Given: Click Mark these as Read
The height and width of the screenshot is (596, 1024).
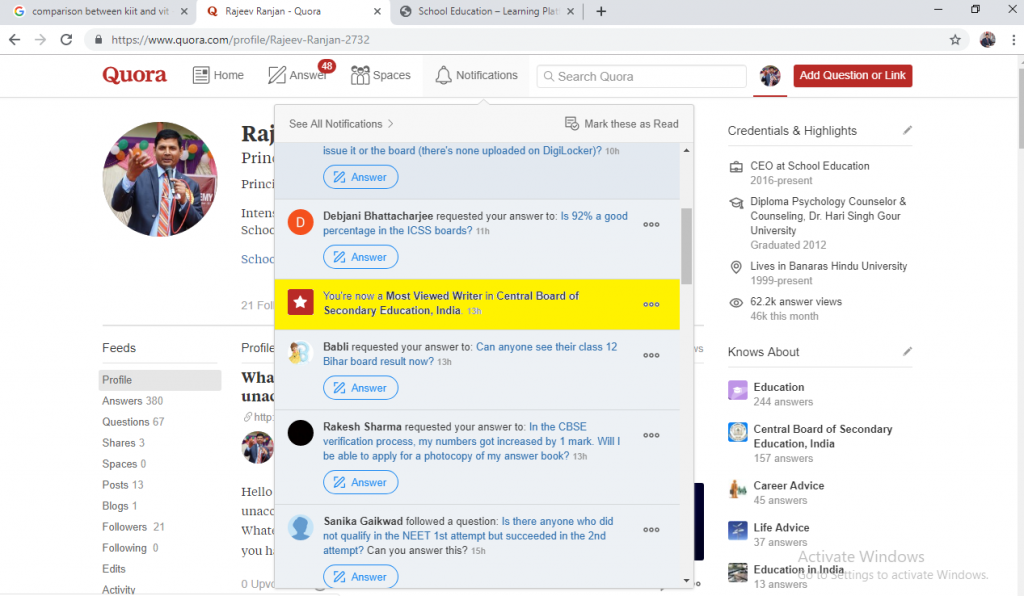Looking at the screenshot, I should point(621,123).
